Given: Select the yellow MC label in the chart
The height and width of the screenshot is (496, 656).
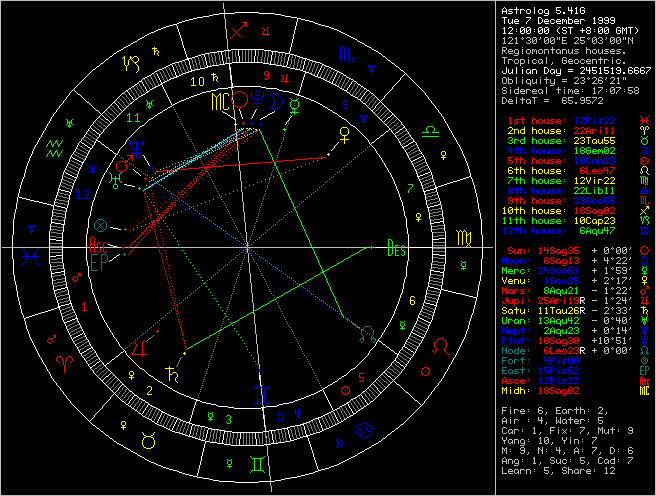Looking at the screenshot, I should coord(220,101).
